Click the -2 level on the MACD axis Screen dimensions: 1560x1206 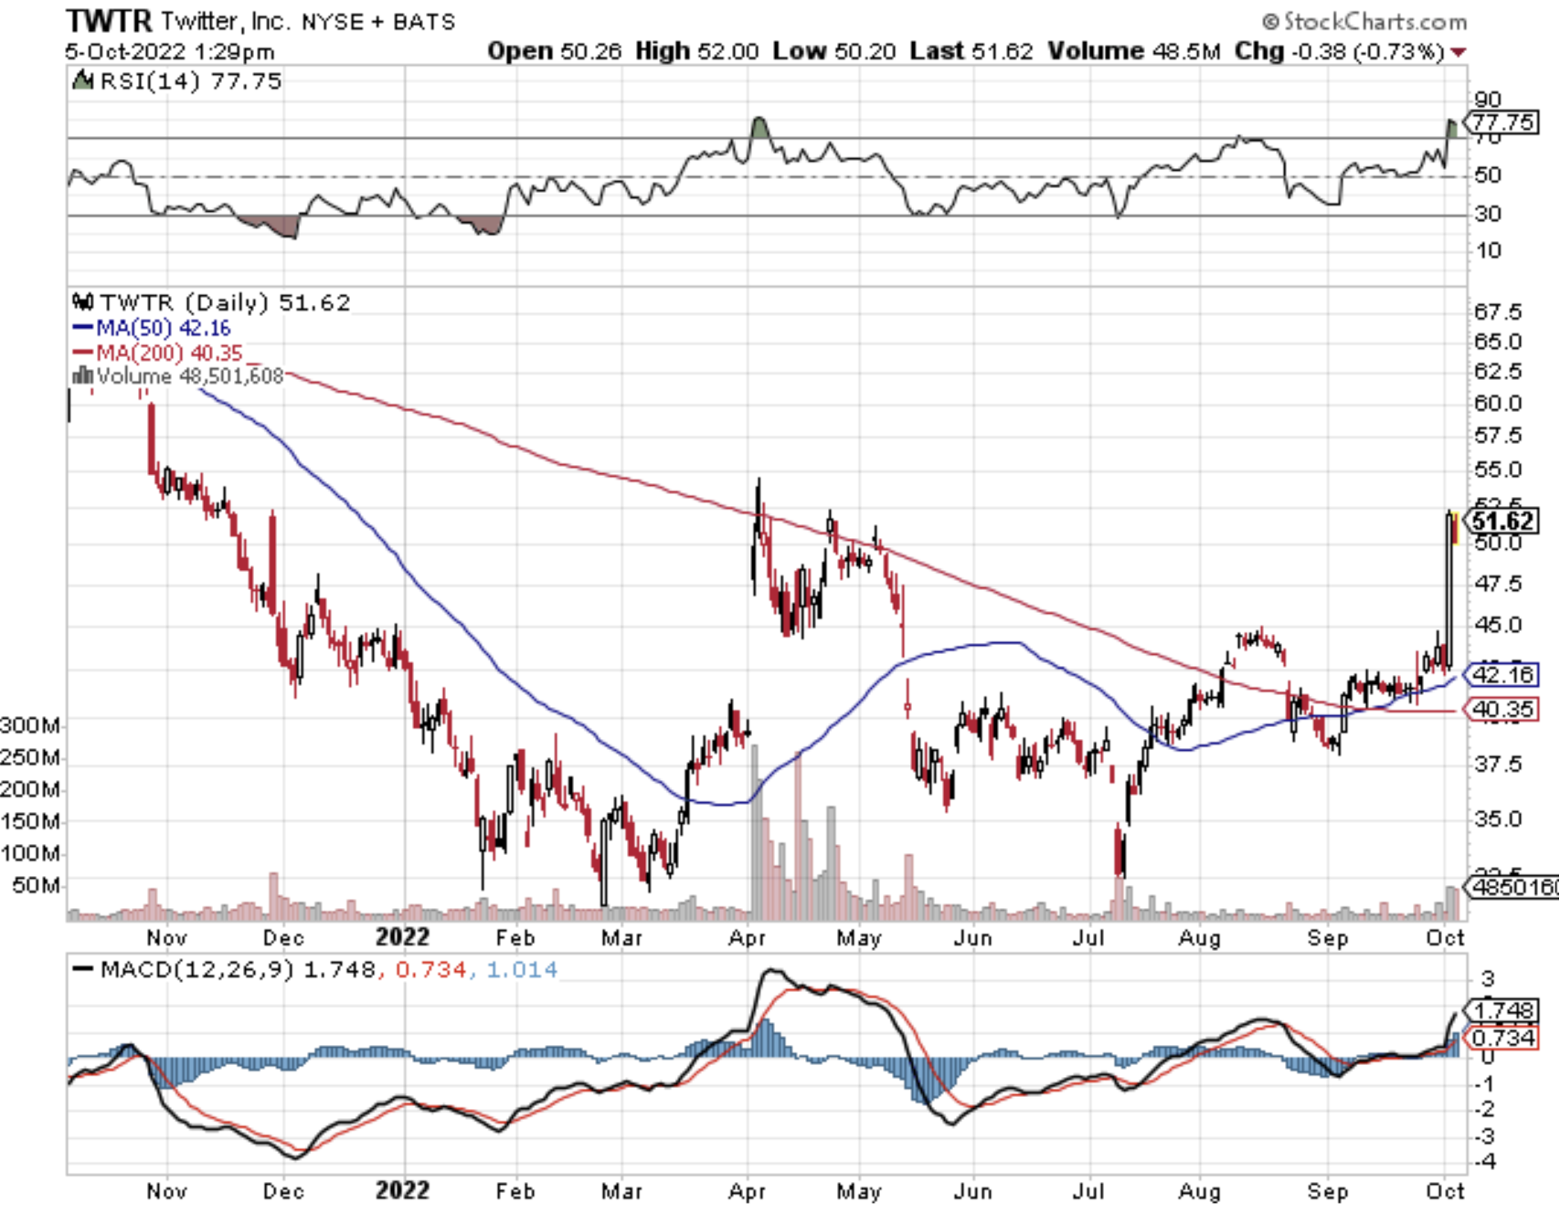[1486, 1109]
